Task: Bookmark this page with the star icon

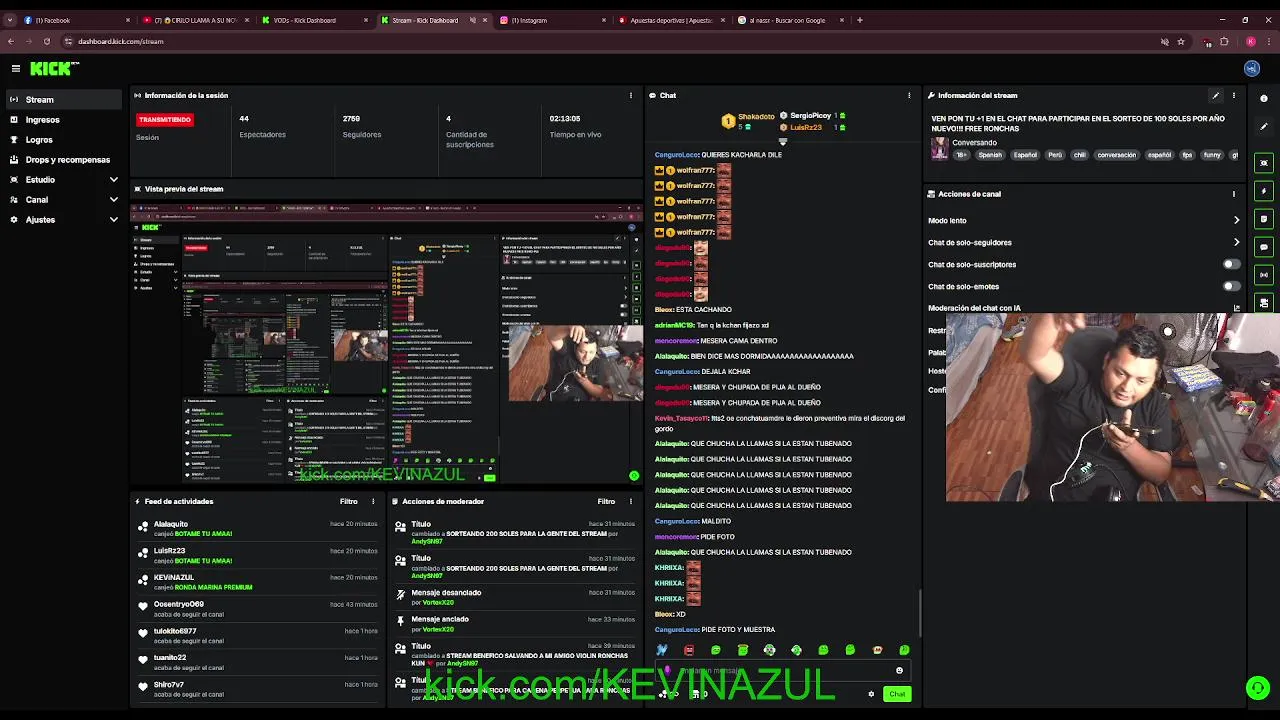Action: click(1181, 41)
